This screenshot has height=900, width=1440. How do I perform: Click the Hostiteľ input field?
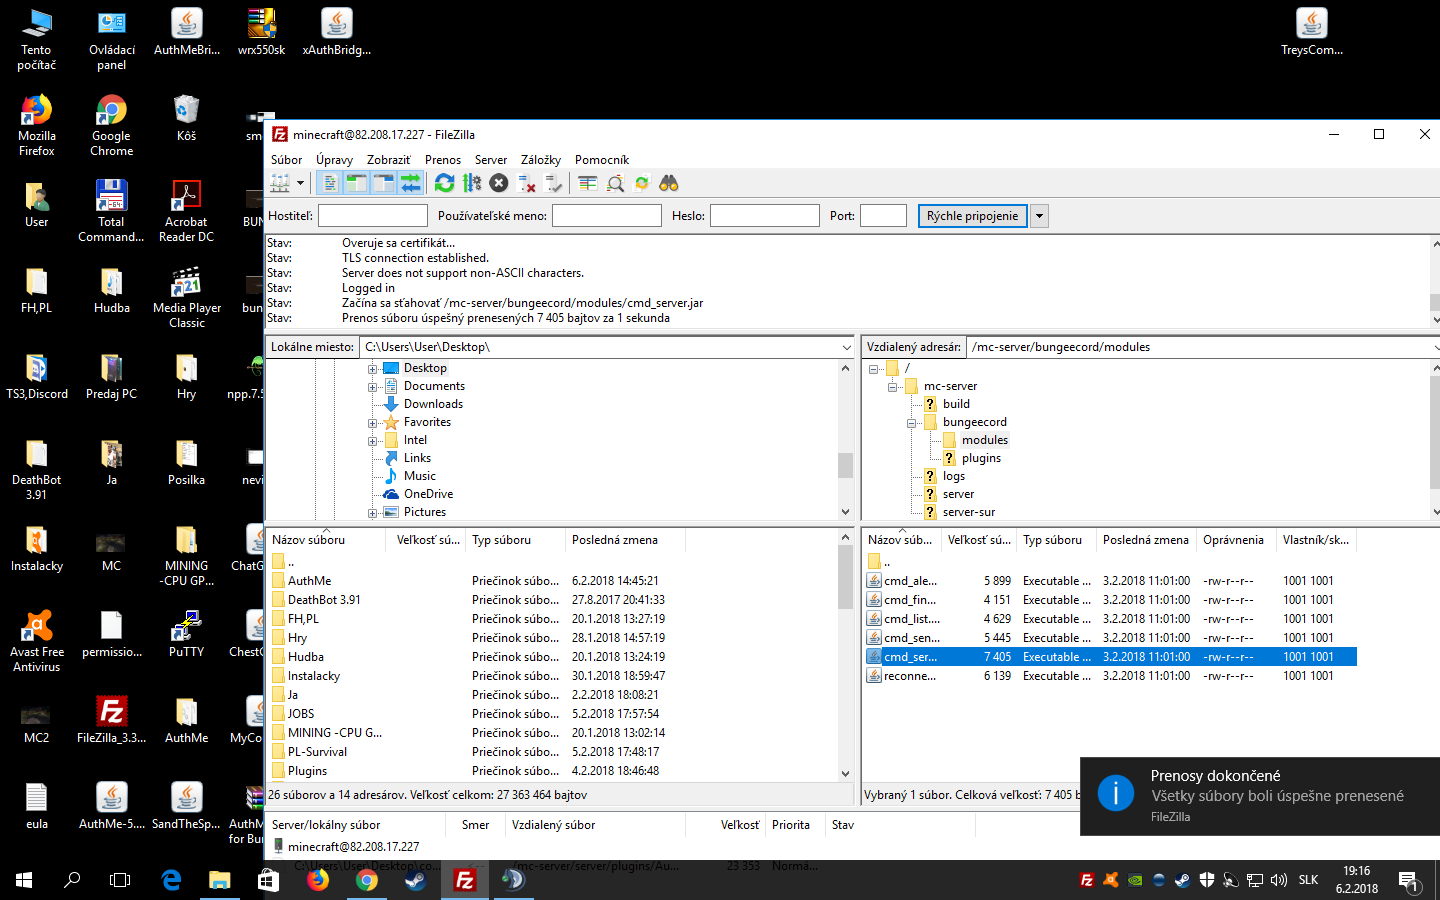(x=373, y=216)
